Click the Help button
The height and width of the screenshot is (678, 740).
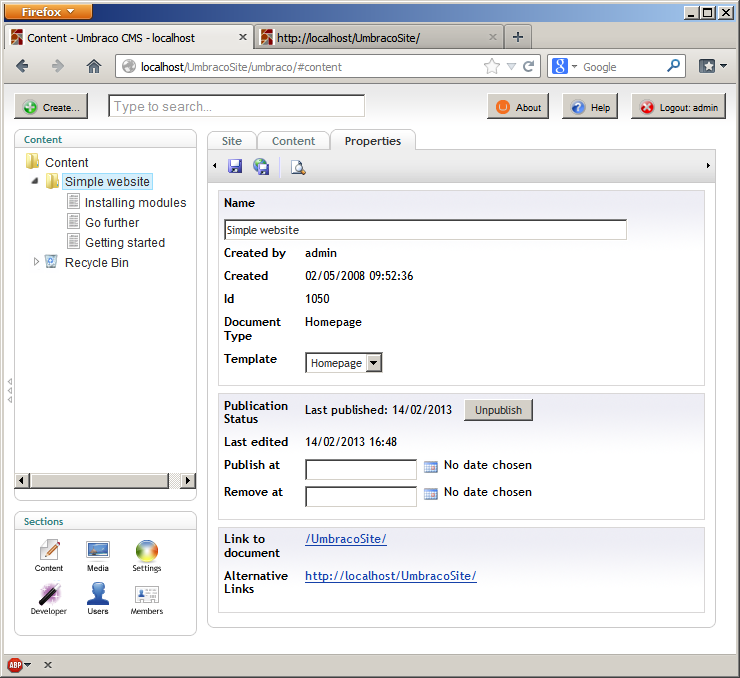pyautogui.click(x=590, y=107)
